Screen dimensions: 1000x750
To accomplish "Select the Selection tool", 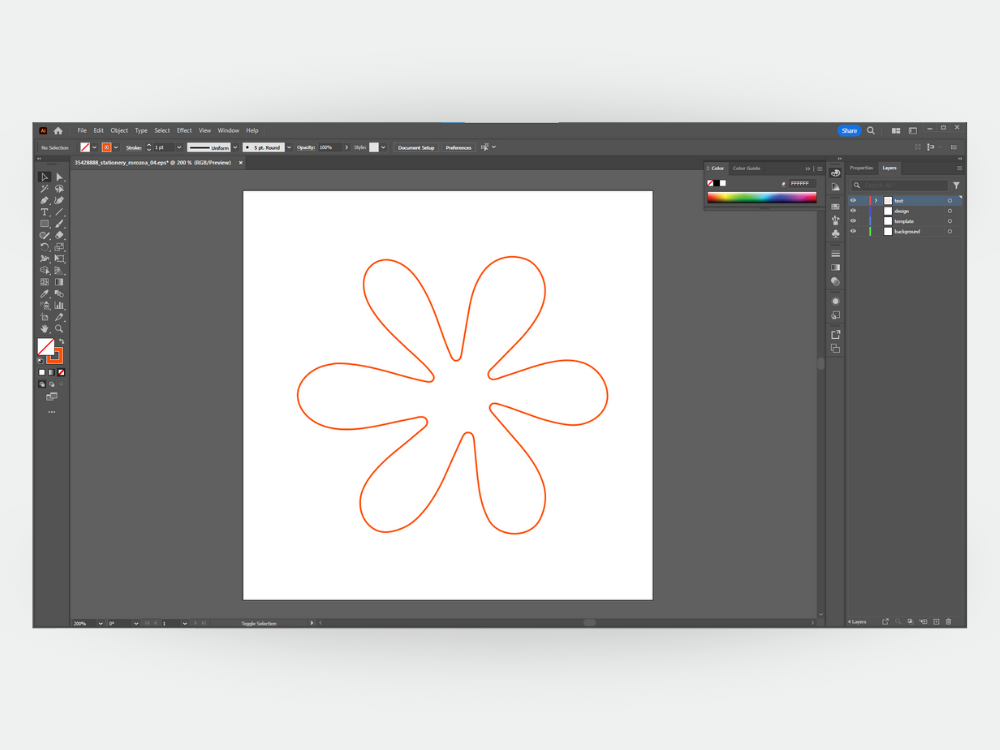I will [x=46, y=176].
